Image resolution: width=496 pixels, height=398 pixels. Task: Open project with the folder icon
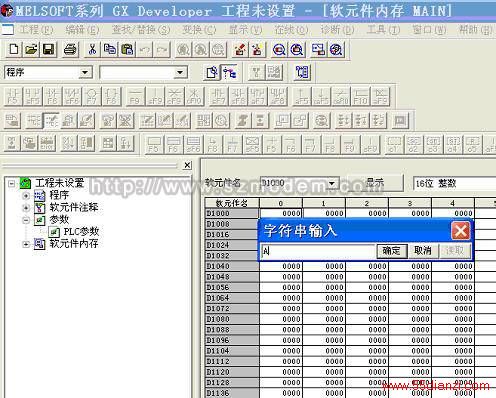(31, 50)
